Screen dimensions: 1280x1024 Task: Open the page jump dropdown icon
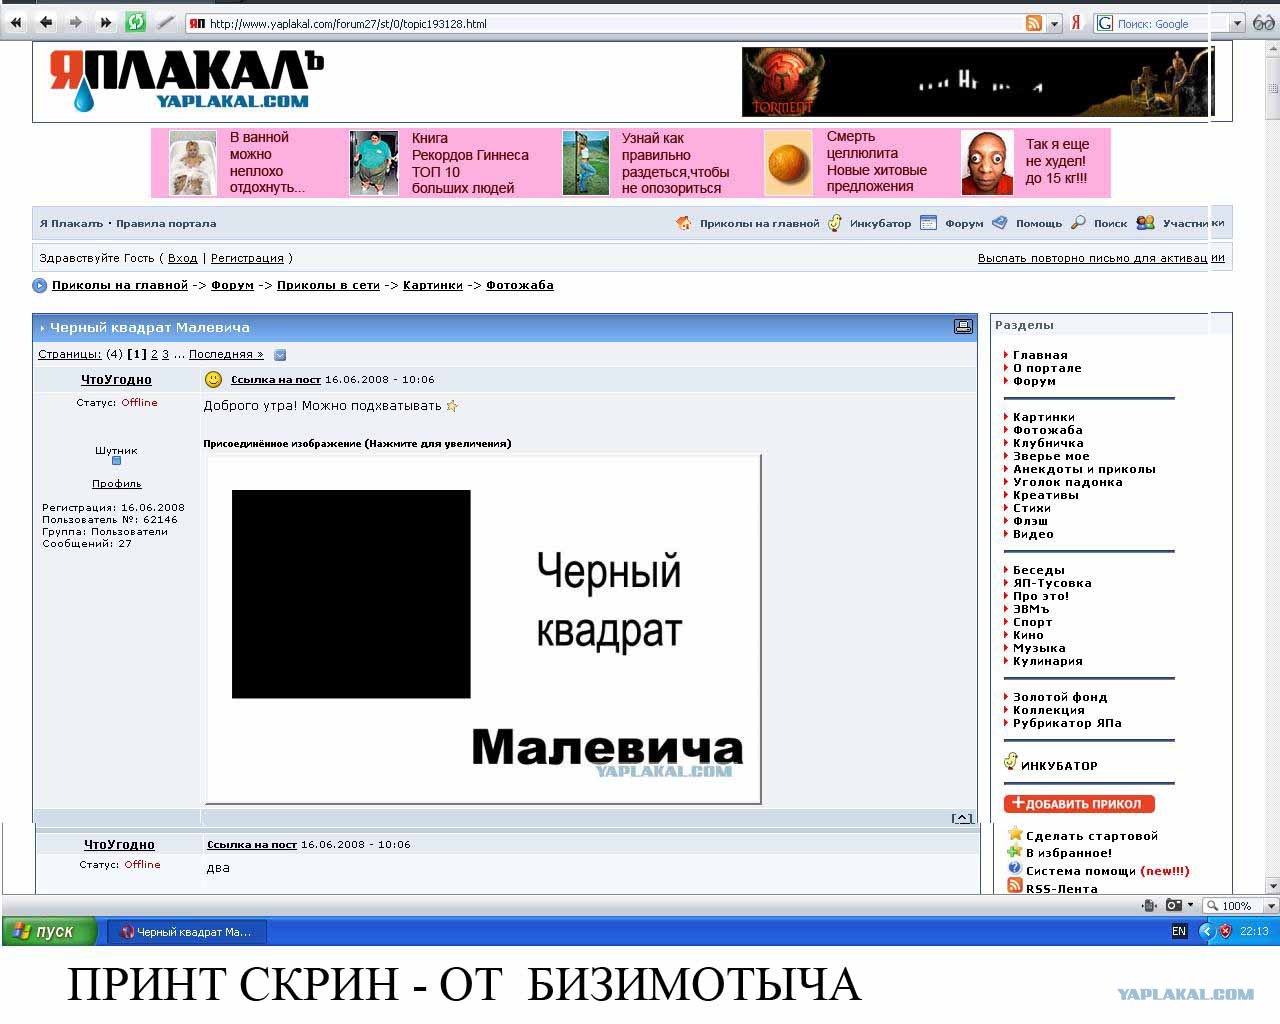pyautogui.click(x=280, y=355)
